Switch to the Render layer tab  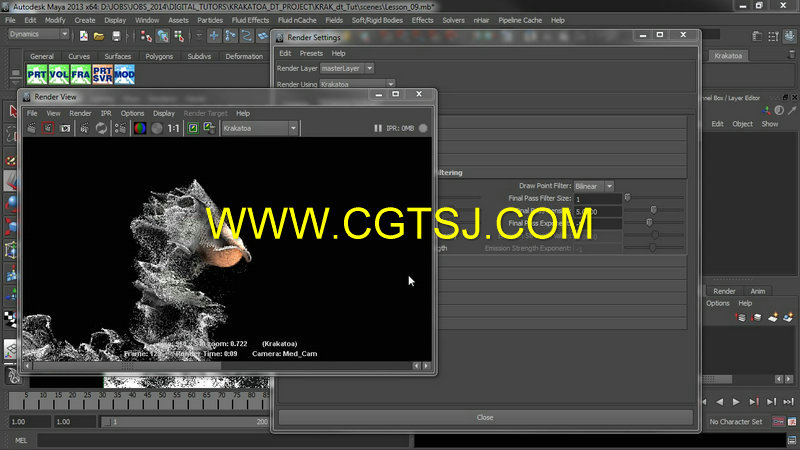point(724,291)
